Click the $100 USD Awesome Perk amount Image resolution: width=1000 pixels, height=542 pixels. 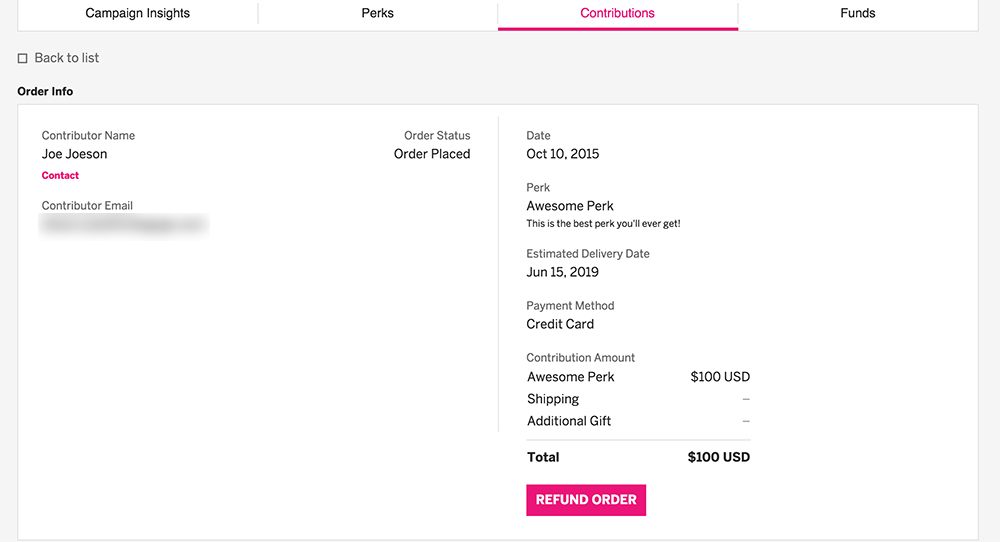coord(720,377)
